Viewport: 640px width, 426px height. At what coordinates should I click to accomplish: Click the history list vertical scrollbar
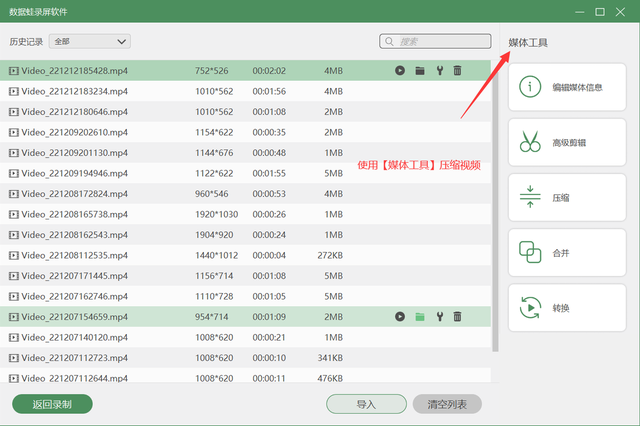click(495, 206)
